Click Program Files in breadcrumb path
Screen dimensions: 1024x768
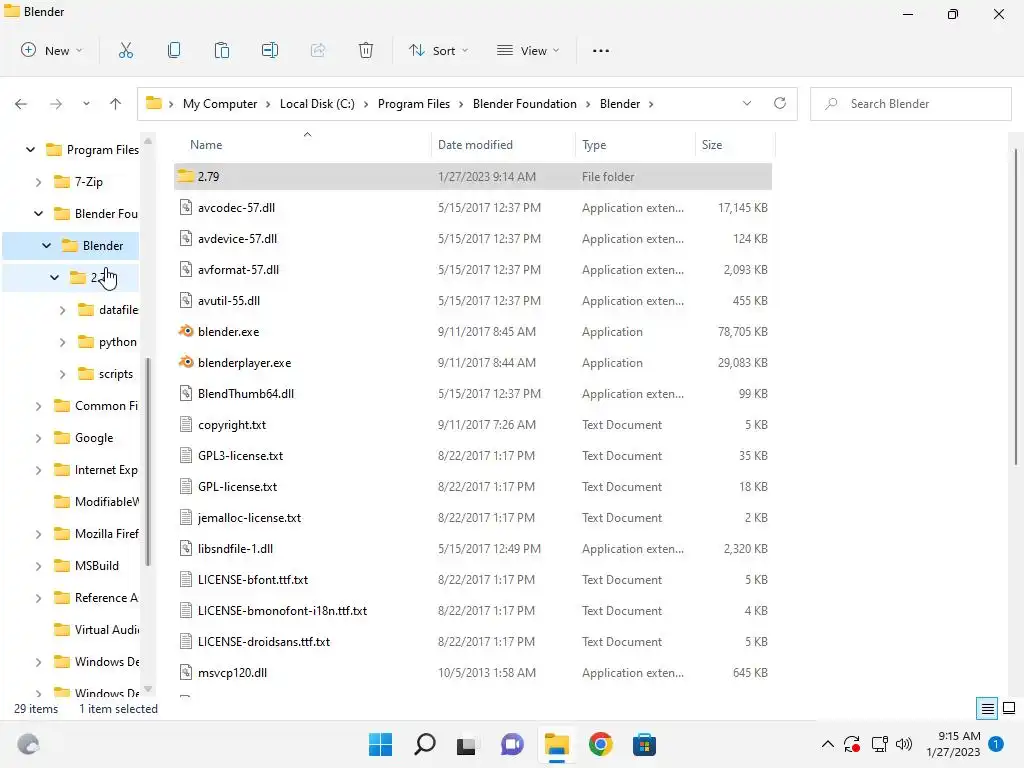click(x=414, y=104)
